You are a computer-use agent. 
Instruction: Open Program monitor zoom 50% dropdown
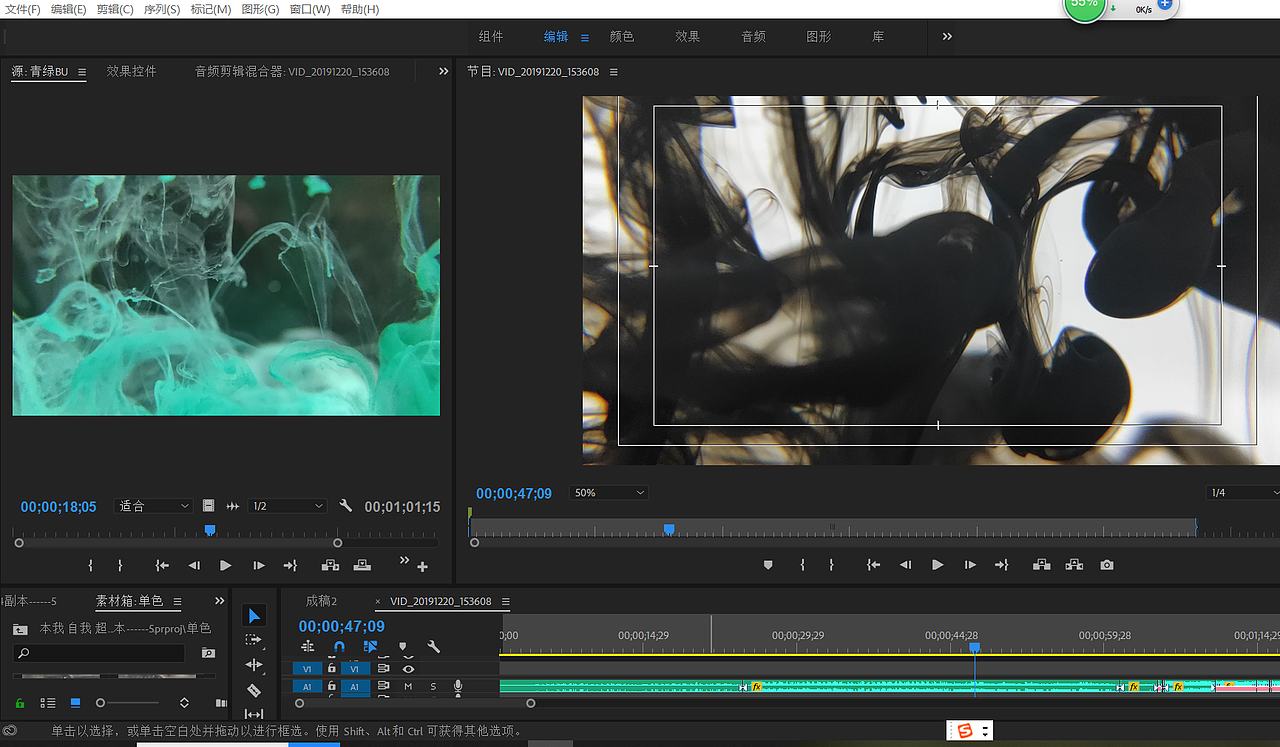click(x=609, y=493)
